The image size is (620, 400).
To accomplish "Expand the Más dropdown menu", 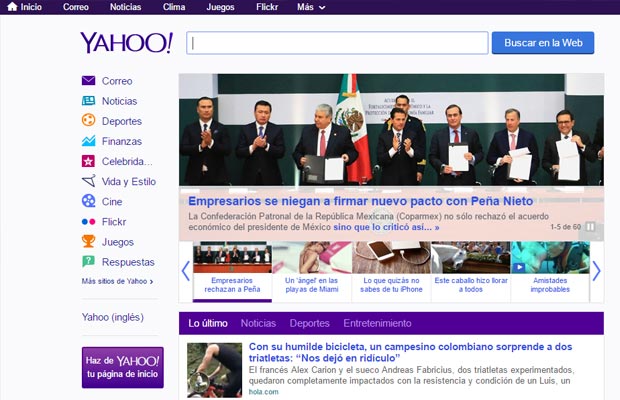I will pyautogui.click(x=311, y=7).
